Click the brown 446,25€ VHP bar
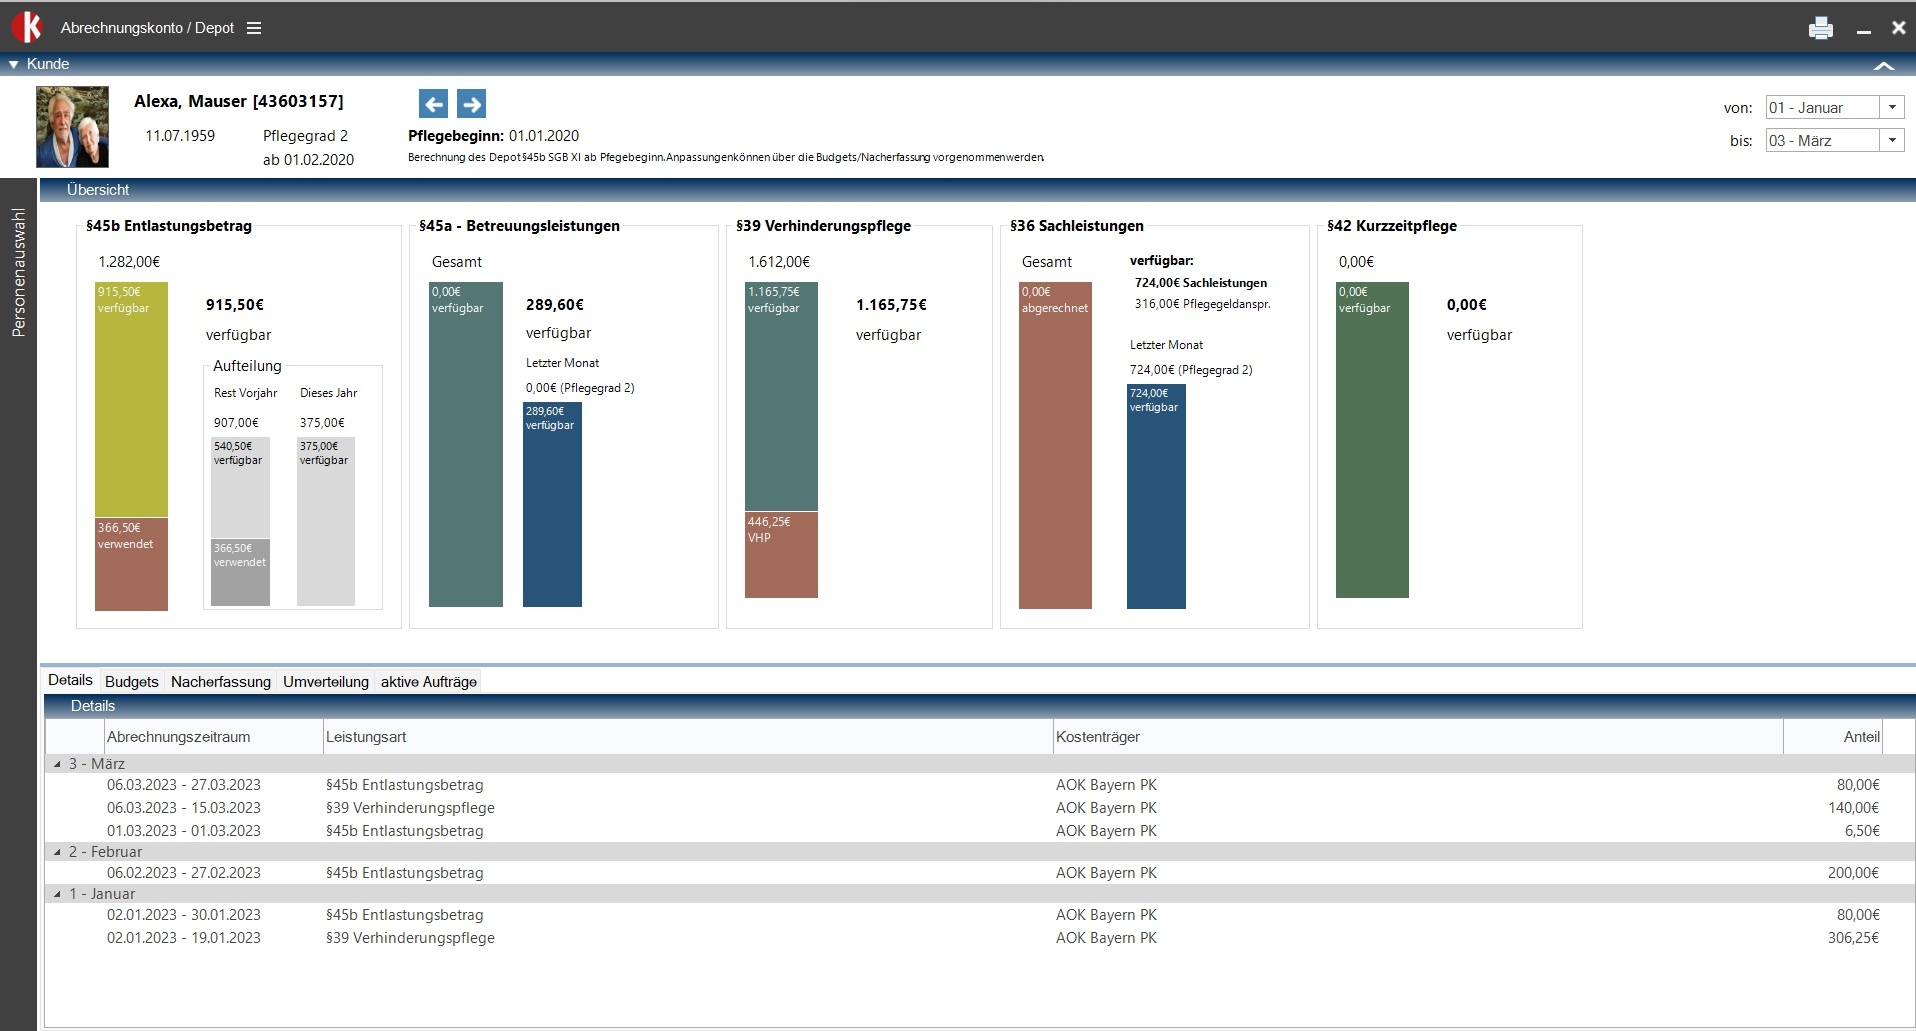 click(781, 555)
